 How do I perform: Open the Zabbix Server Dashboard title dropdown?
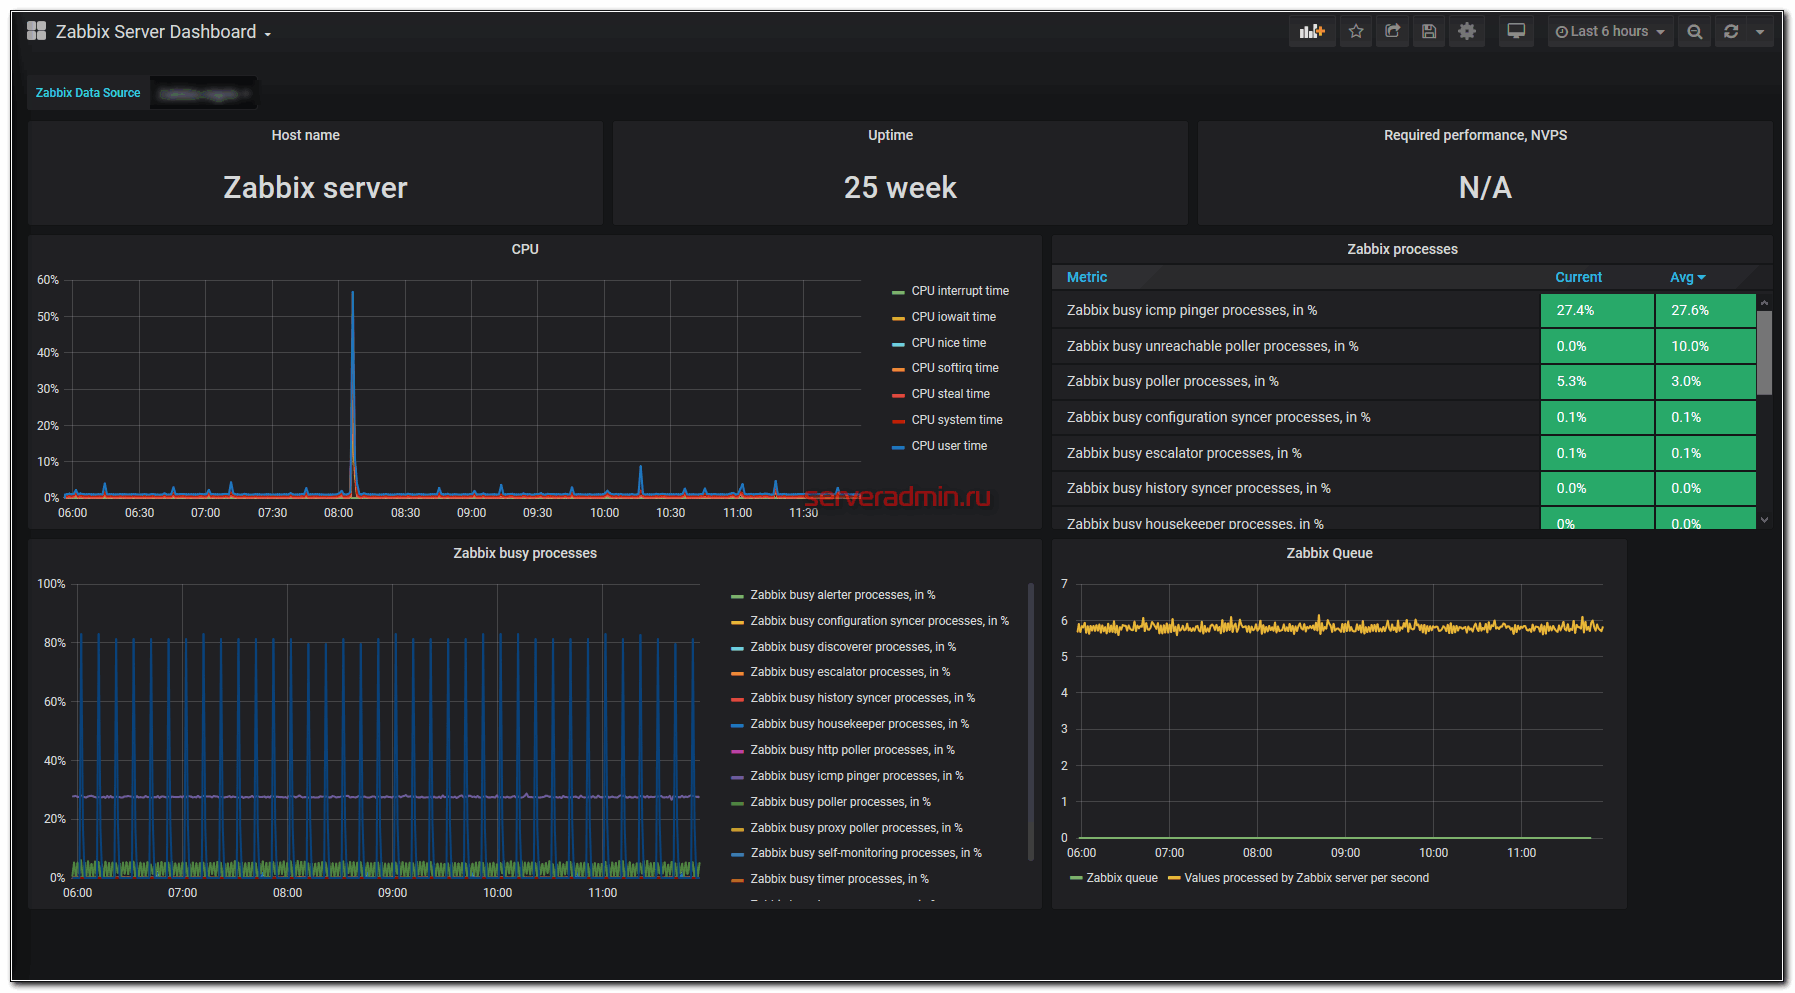[x=163, y=32]
